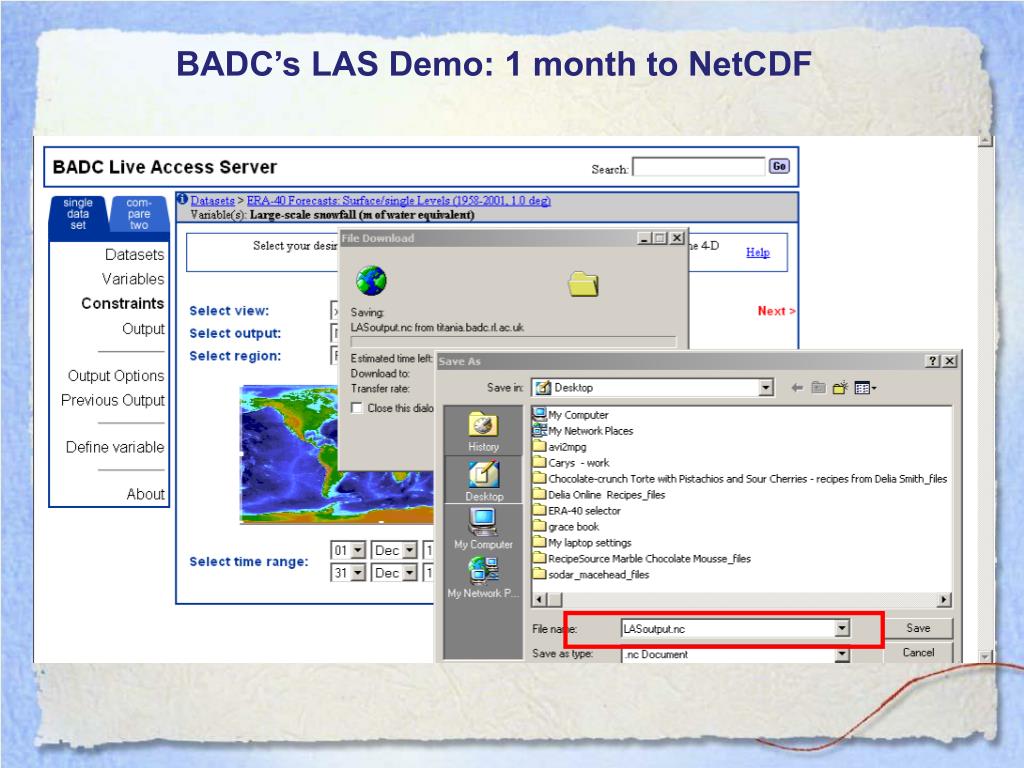Click the blue info icon beside Datasets
This screenshot has height=768, width=1024.
coord(182,200)
